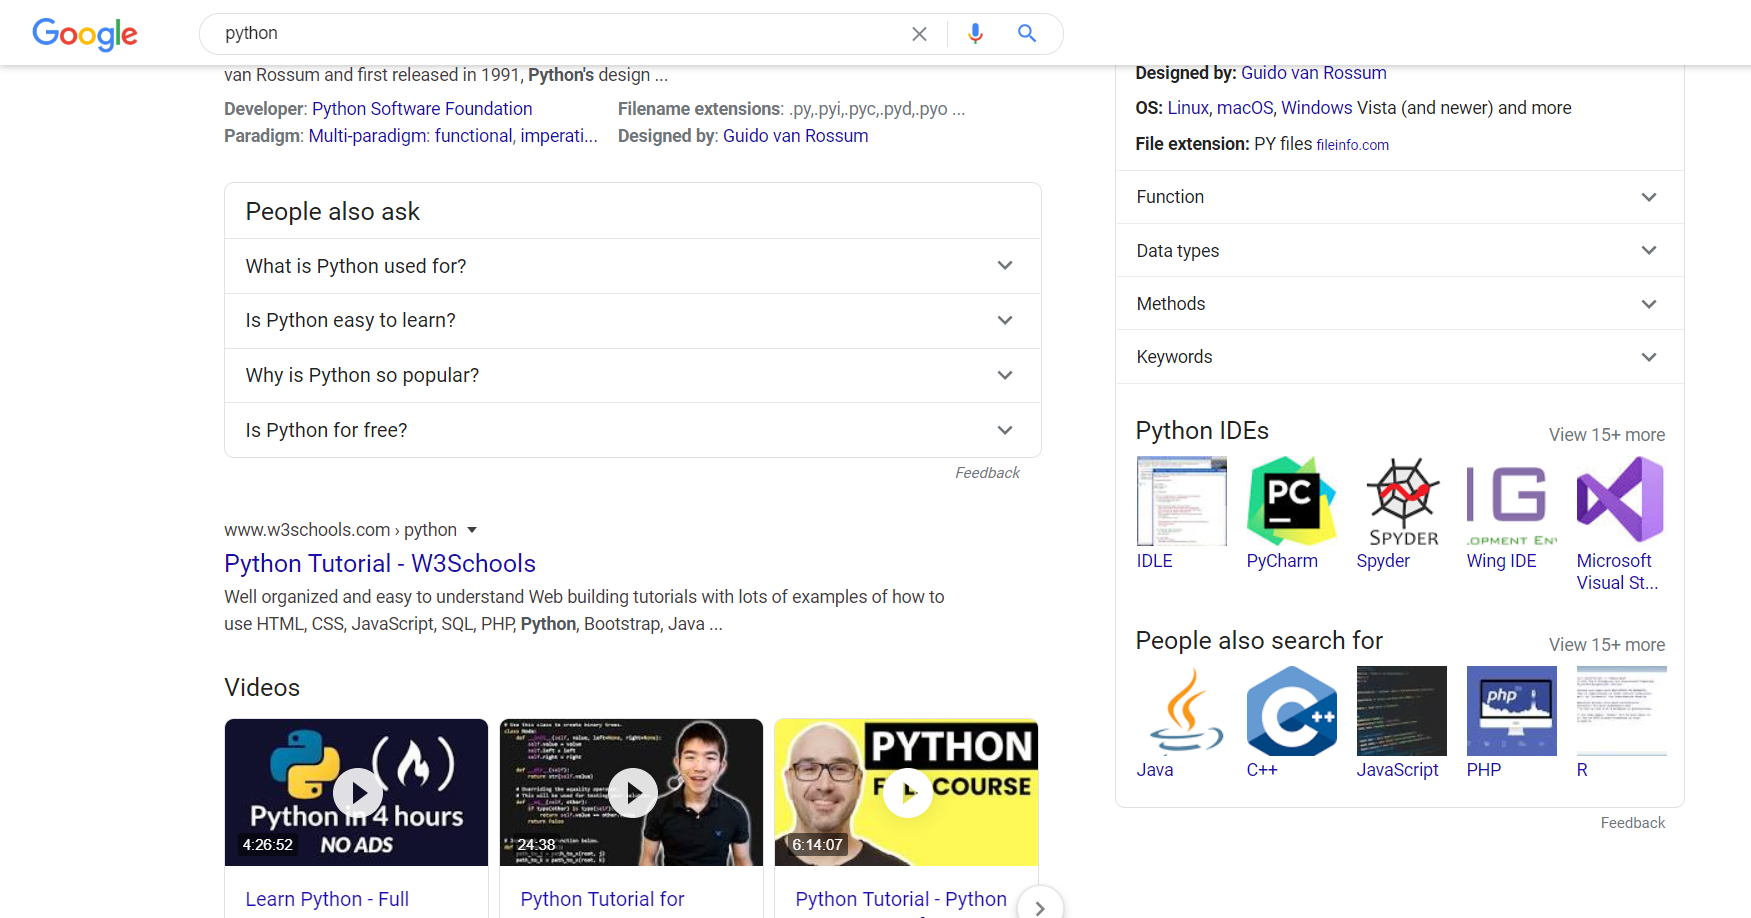Expand the Keywords section
This screenshot has height=918, width=1751.
(1399, 357)
